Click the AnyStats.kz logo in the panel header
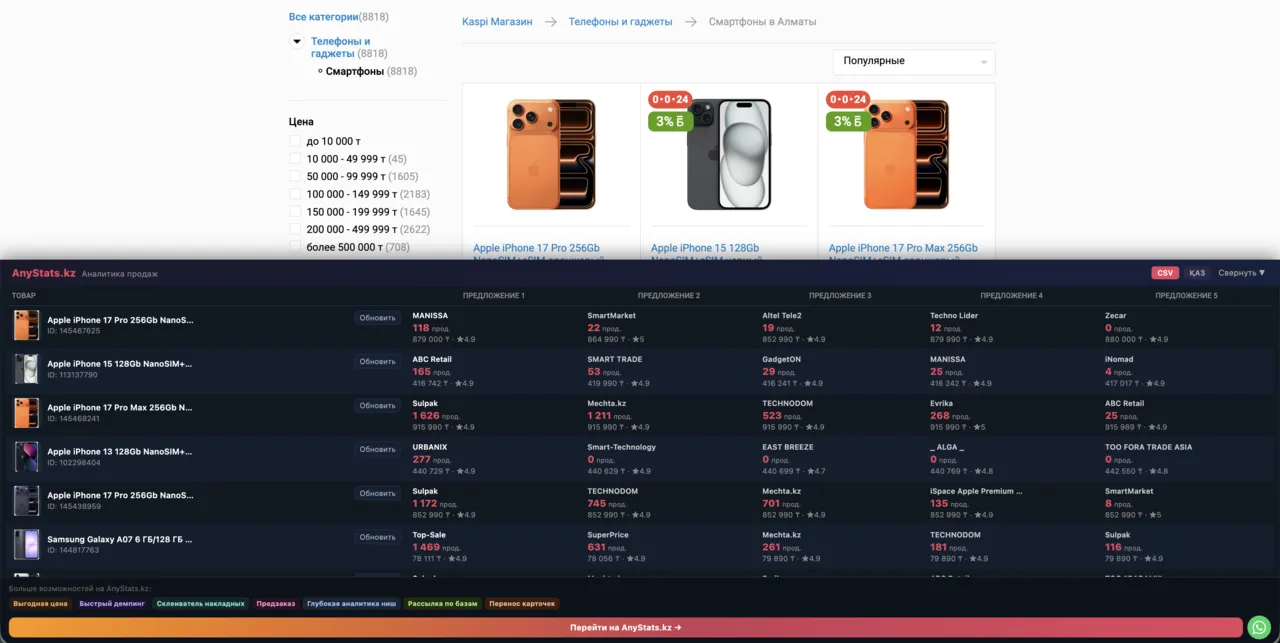 43,273
